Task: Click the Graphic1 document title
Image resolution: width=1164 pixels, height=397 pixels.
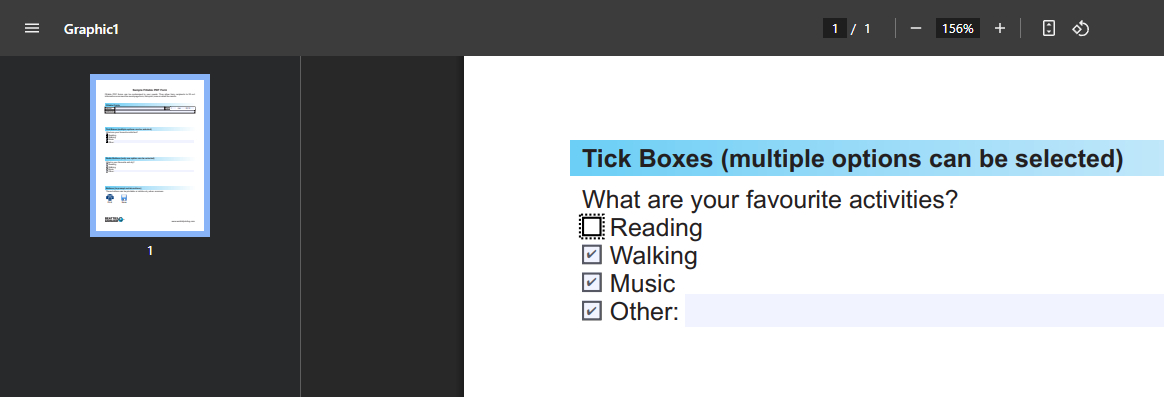Action: [x=91, y=29]
